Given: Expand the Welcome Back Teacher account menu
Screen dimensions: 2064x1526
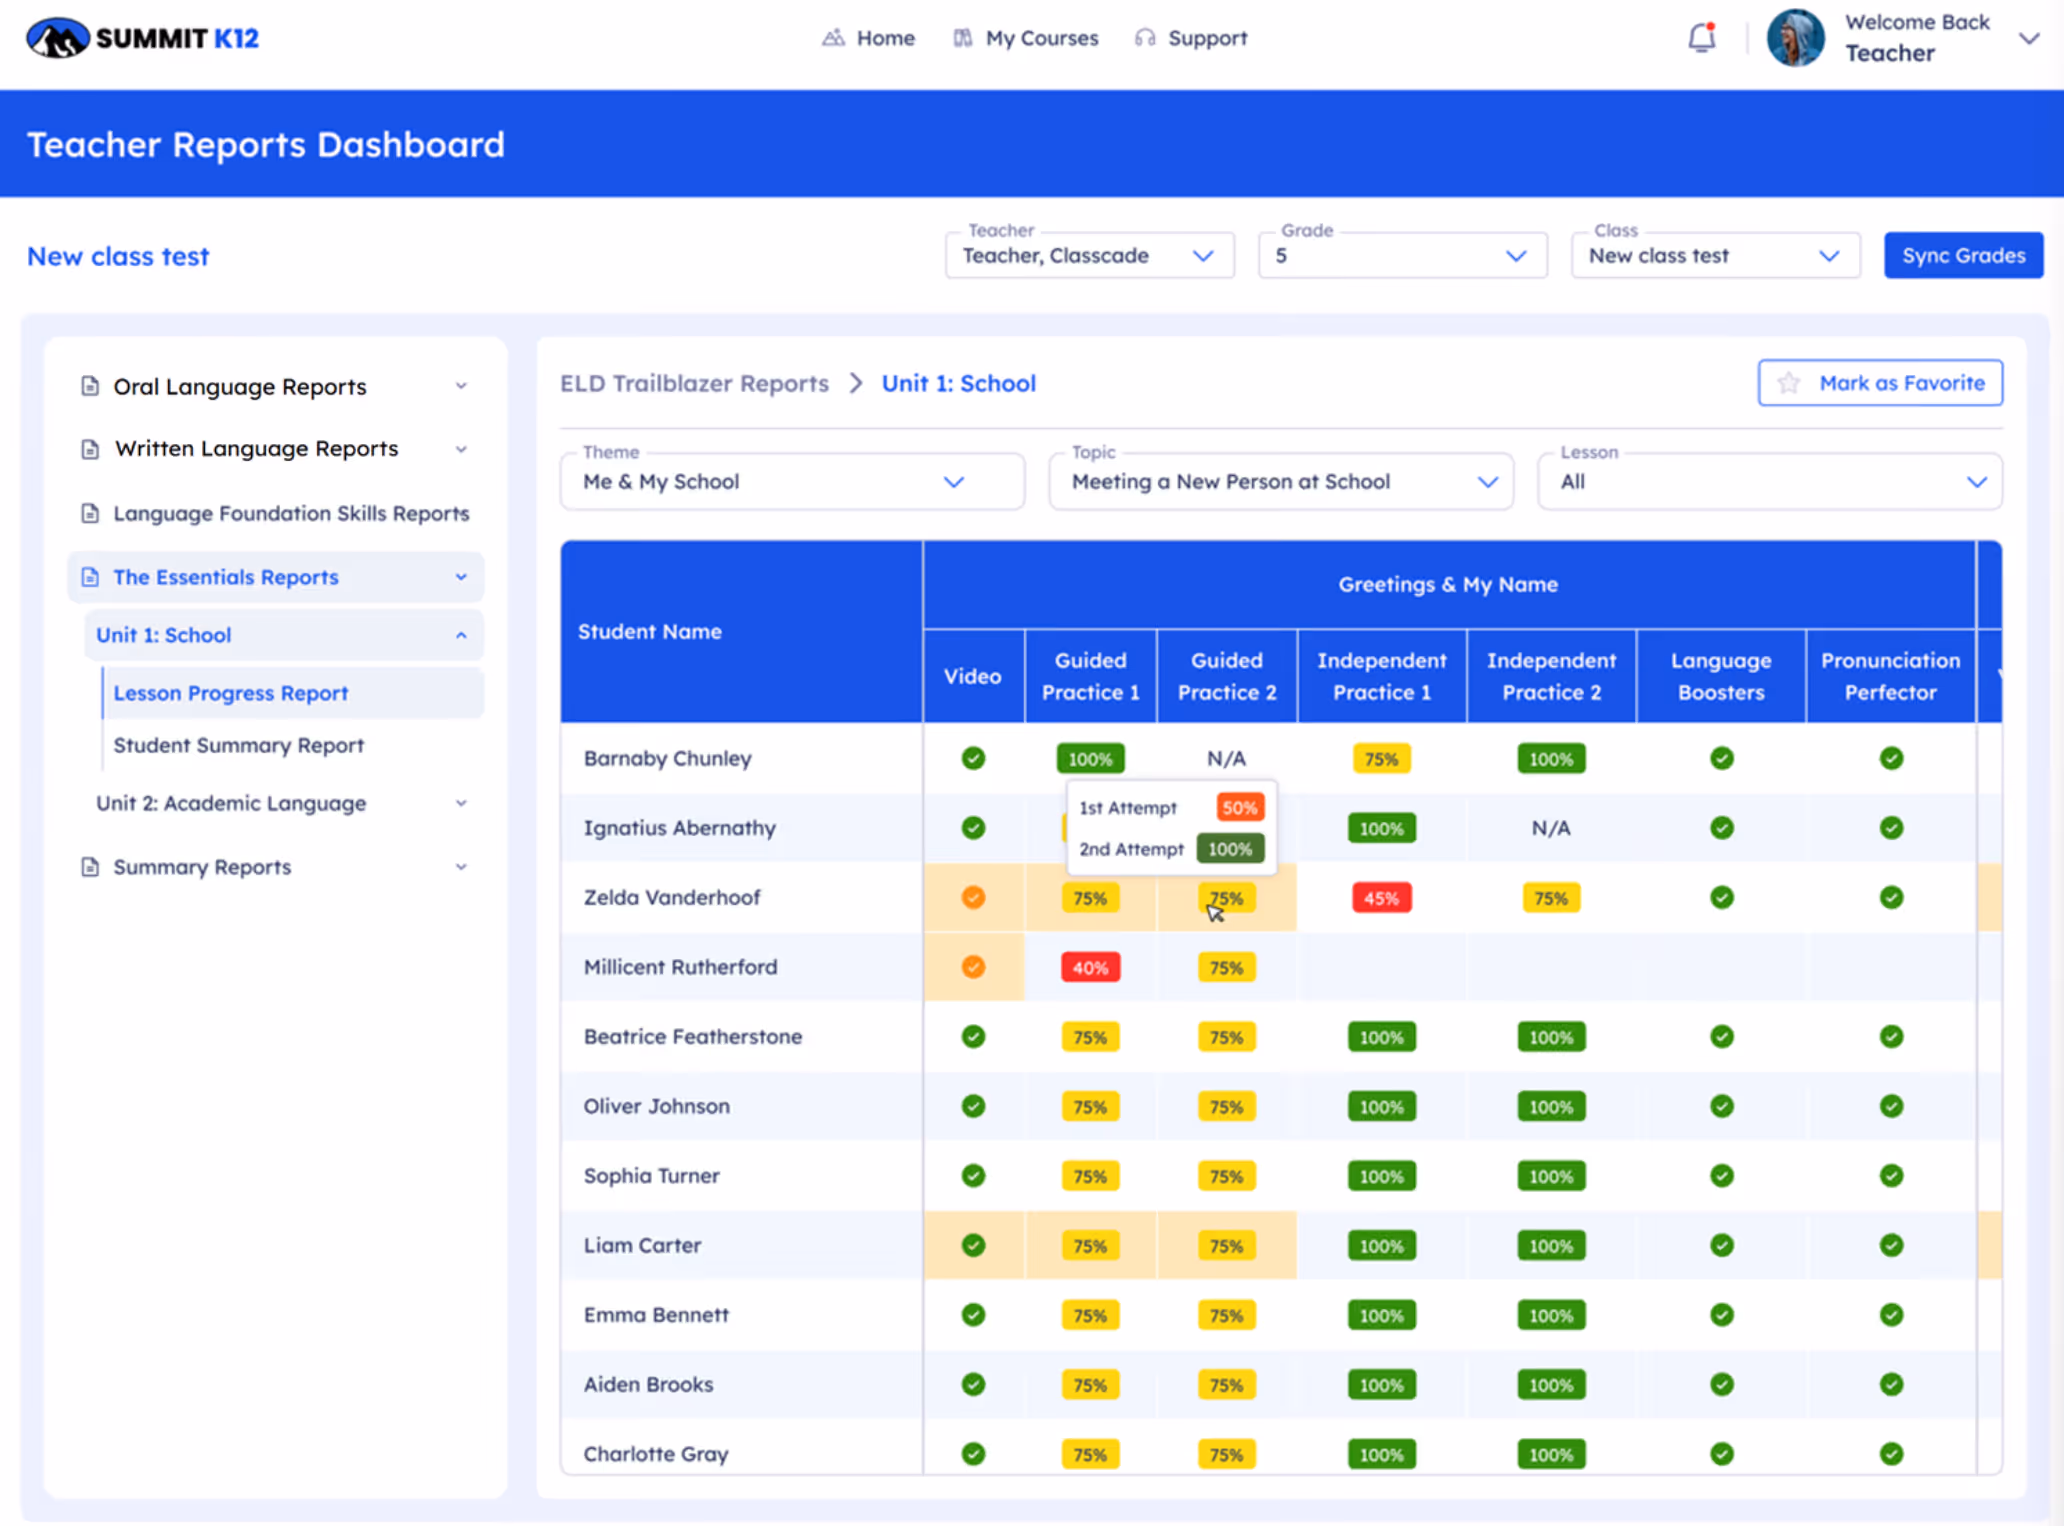Looking at the screenshot, I should coord(2028,39).
